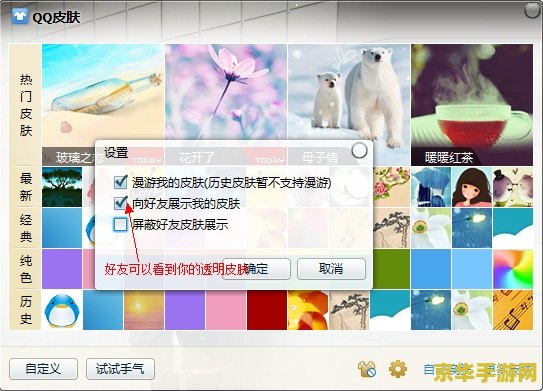543x391 pixels.
Task: Select music notes skin in 历史 row
Action: [x=513, y=310]
